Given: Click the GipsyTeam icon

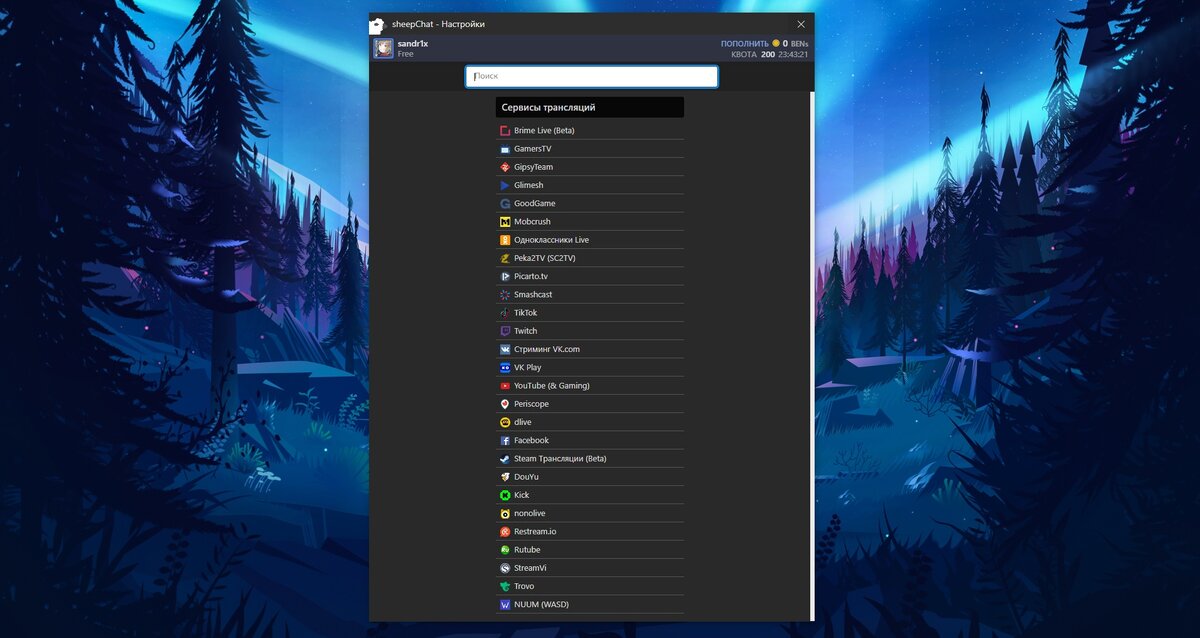Looking at the screenshot, I should click(505, 167).
